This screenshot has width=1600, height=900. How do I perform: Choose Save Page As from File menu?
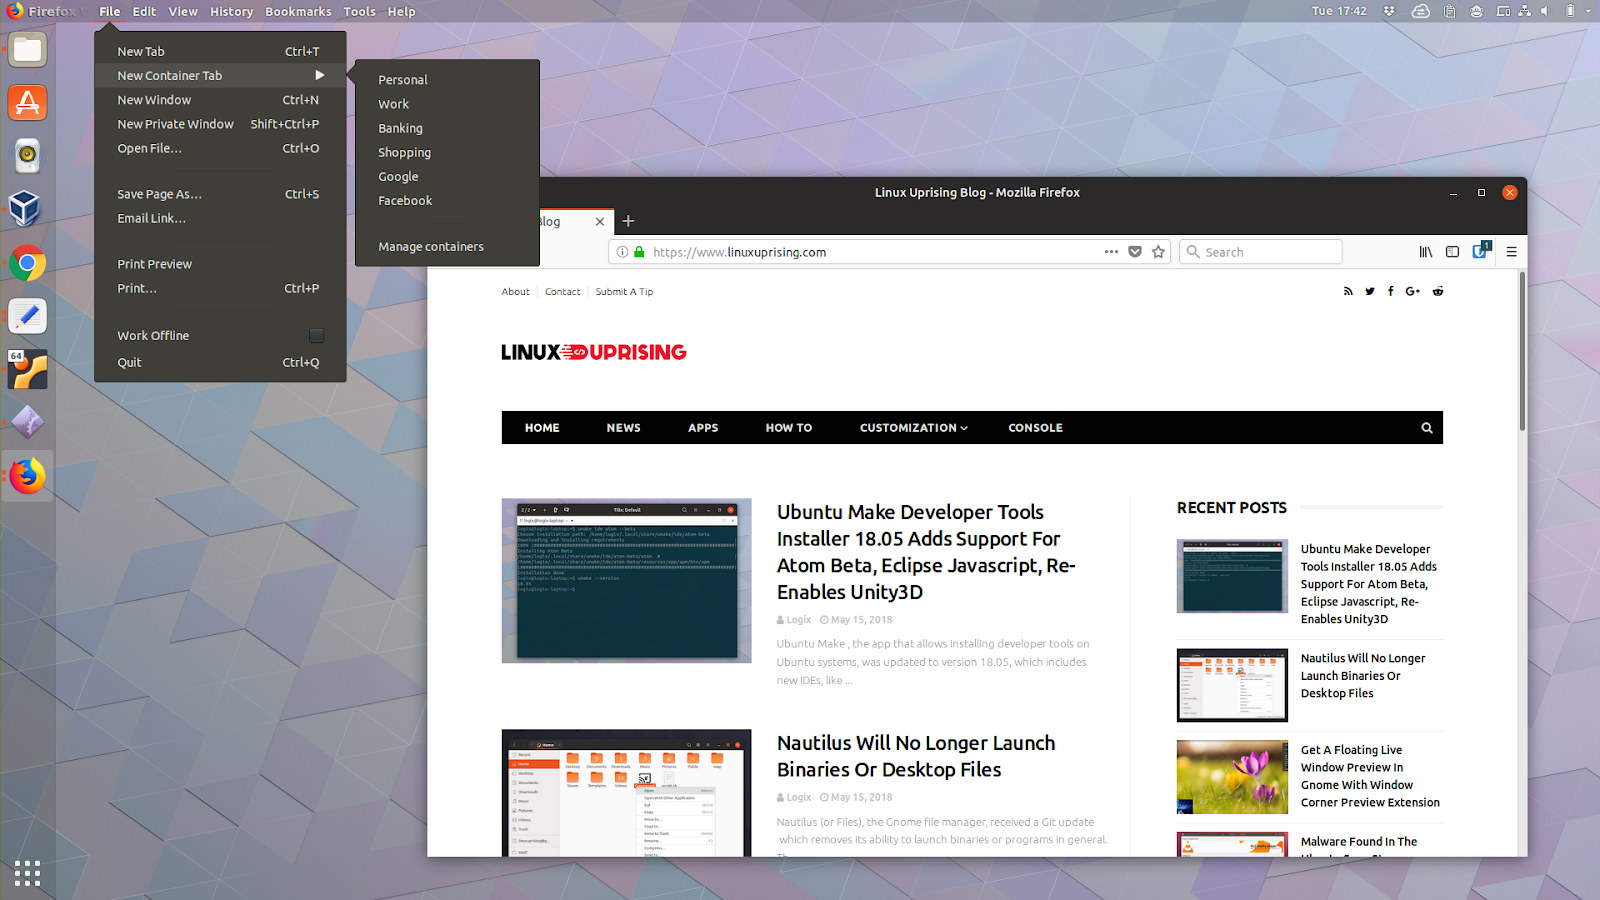click(220, 194)
